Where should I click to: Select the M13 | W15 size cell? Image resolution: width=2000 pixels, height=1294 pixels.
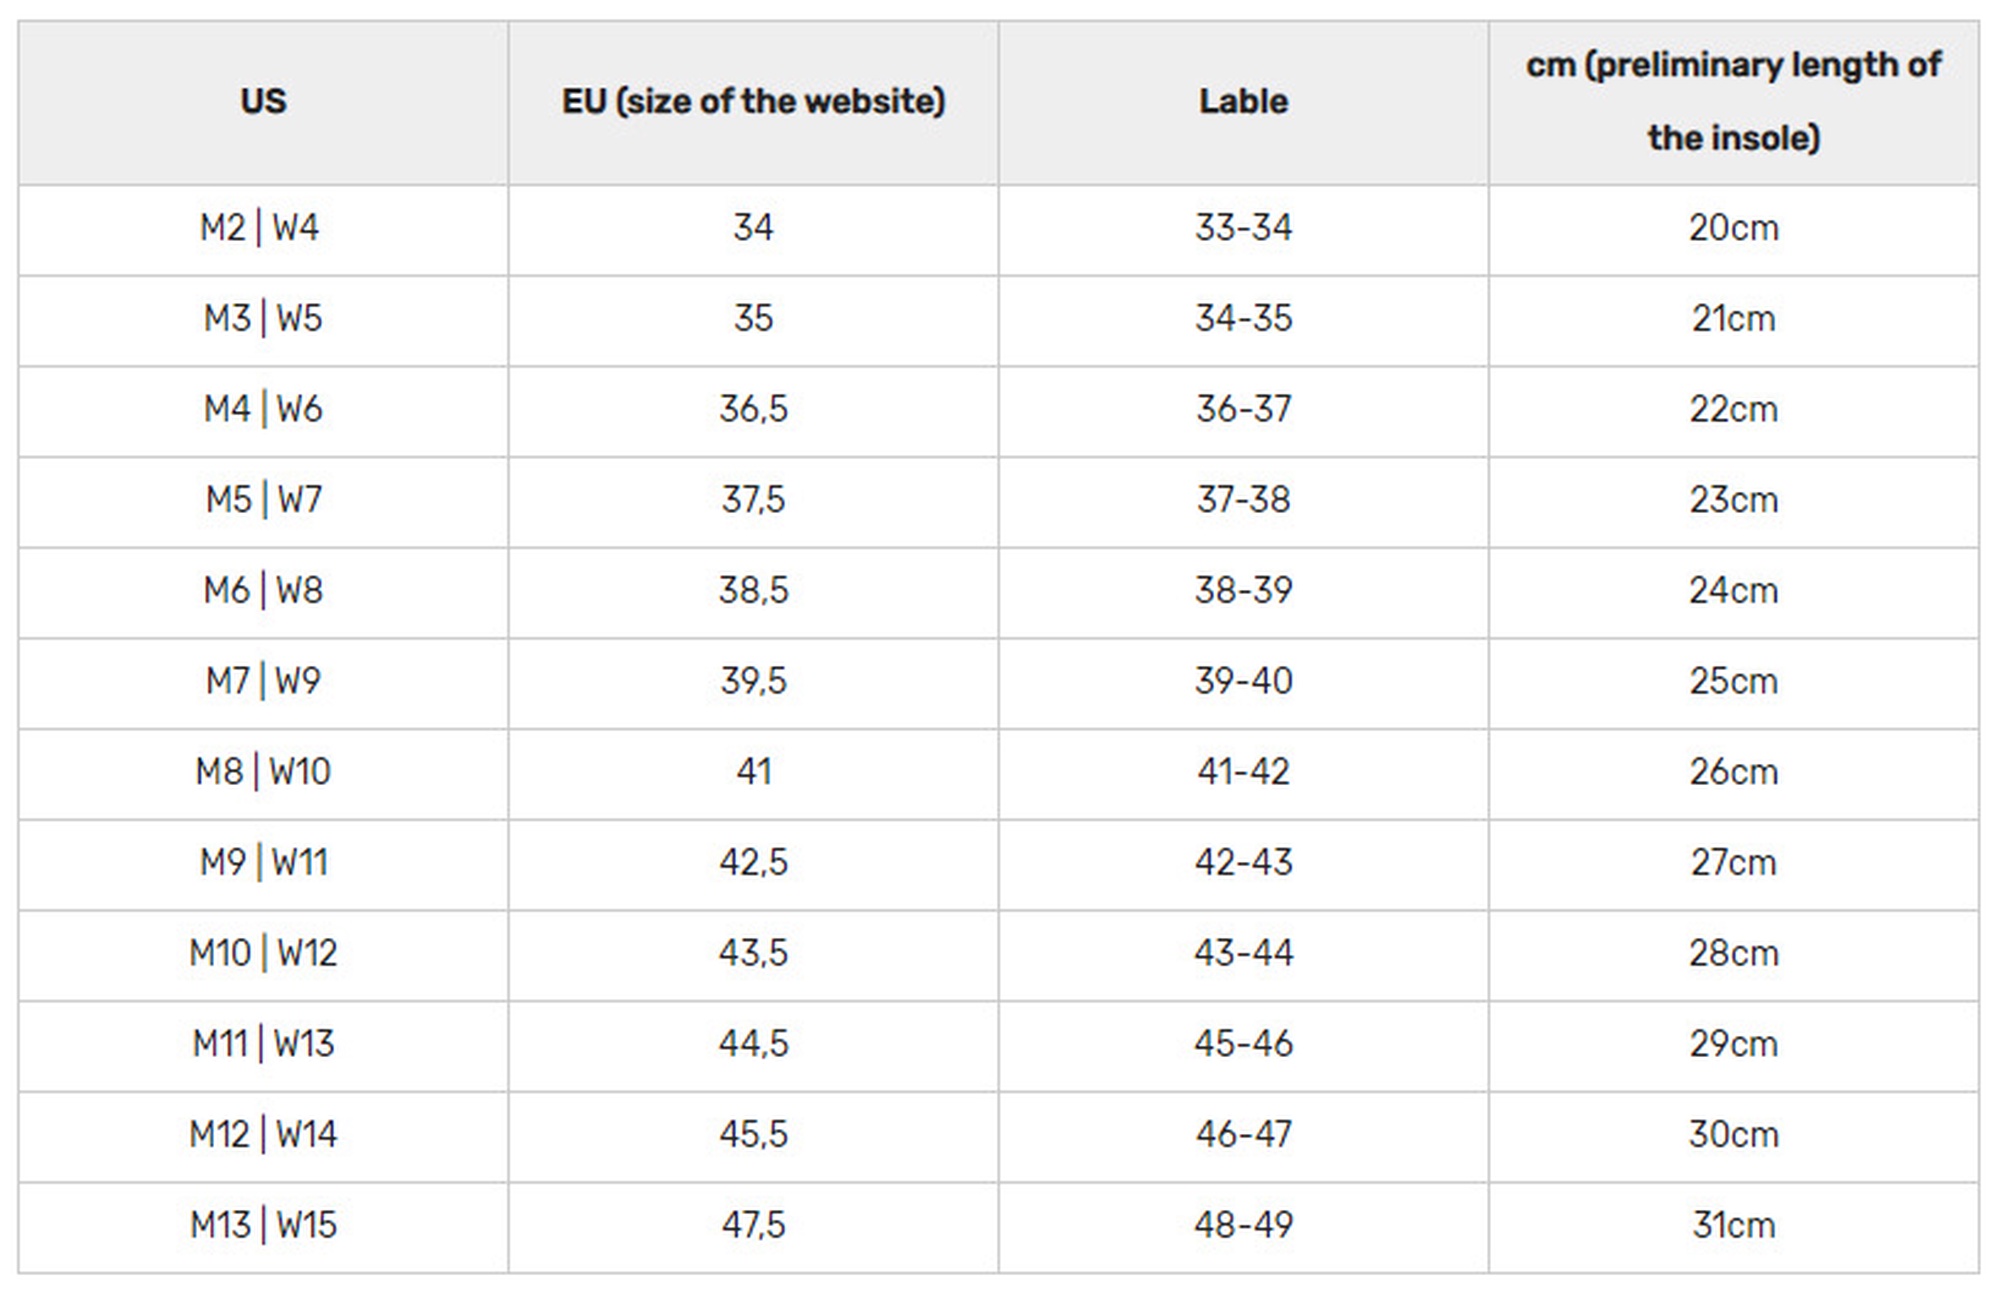click(x=263, y=1227)
